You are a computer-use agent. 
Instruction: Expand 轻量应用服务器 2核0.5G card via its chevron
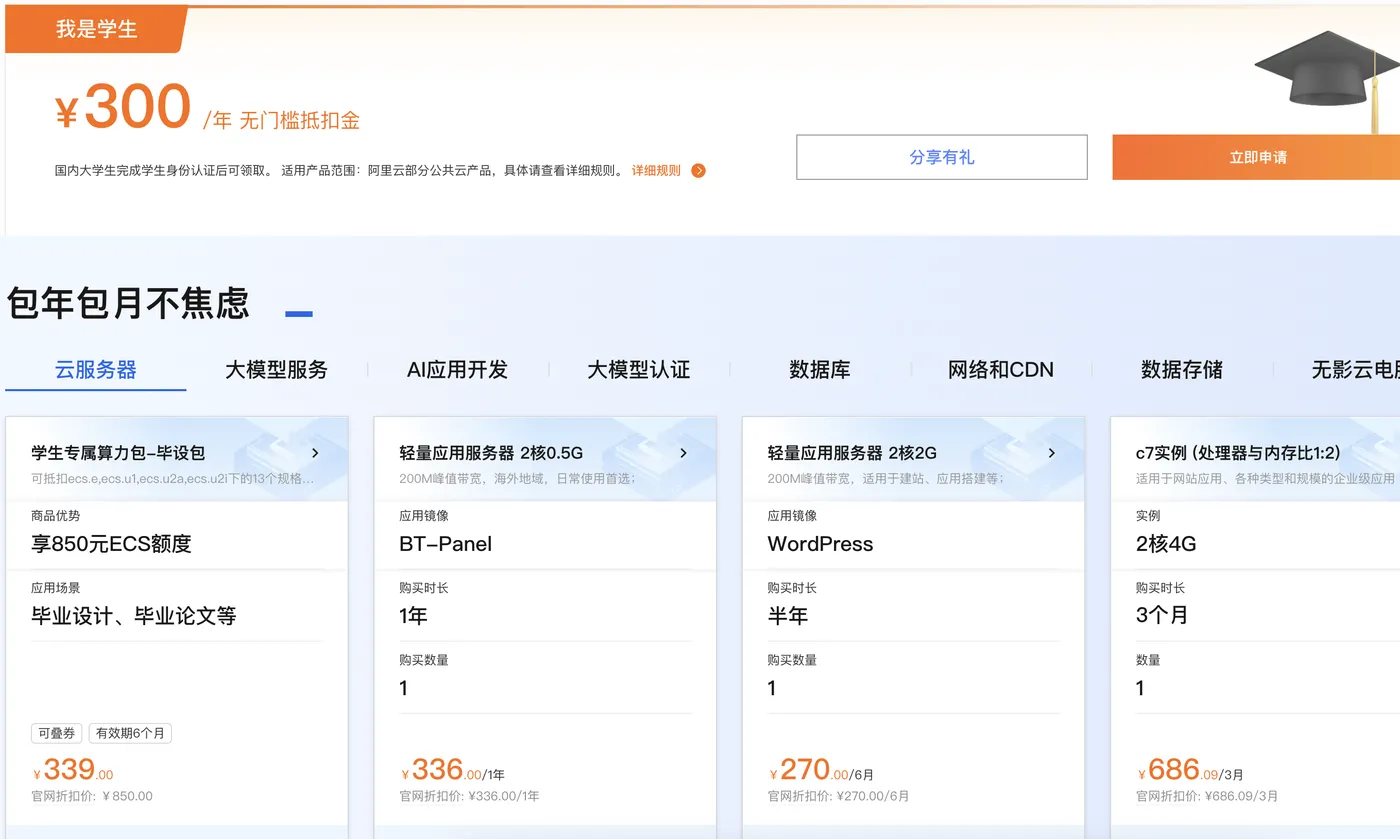tap(683, 453)
